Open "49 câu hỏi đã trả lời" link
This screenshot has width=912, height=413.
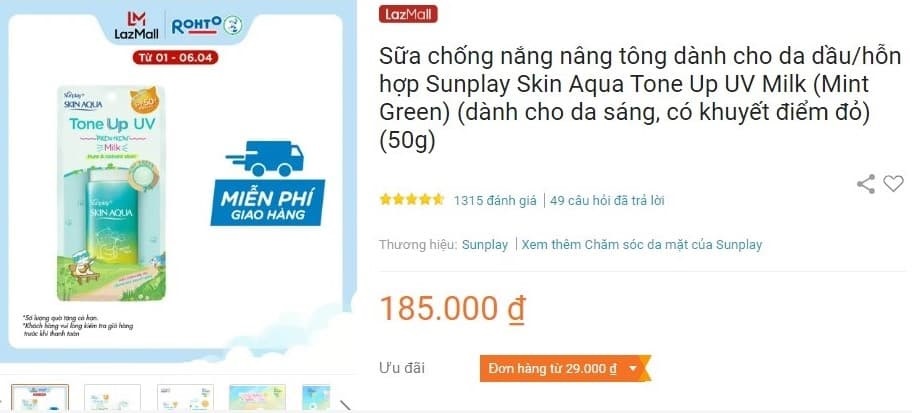pos(607,201)
